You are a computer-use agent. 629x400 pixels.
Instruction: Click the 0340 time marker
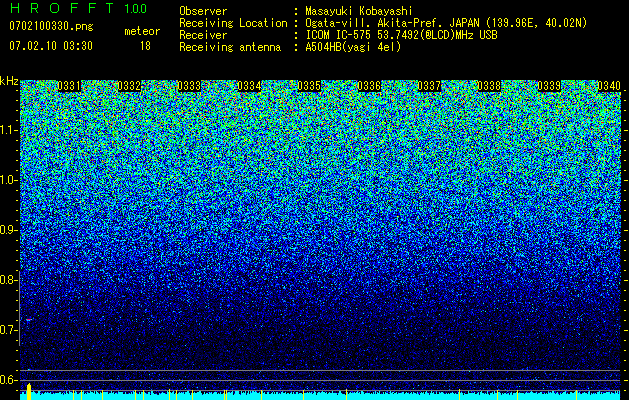coord(609,86)
